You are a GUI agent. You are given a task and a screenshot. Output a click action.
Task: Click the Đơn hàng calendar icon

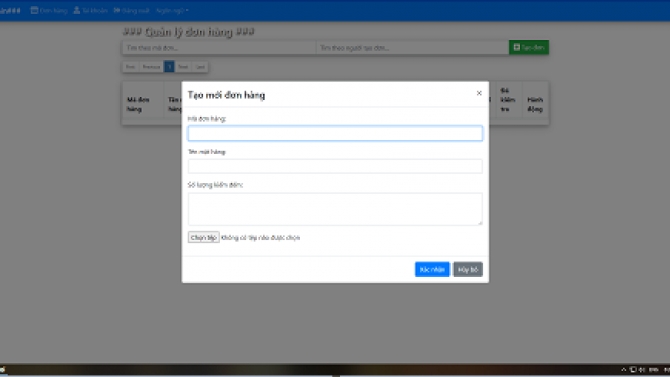pos(34,10)
